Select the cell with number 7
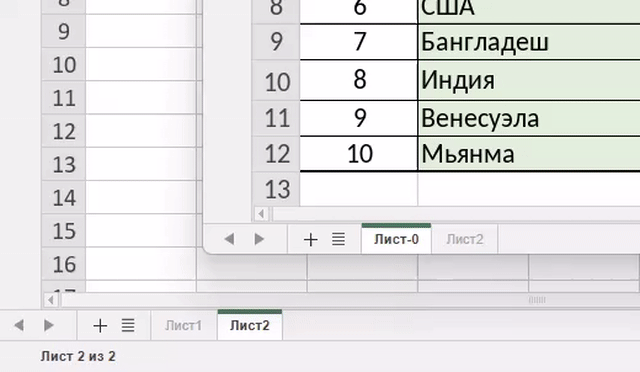The height and width of the screenshot is (372, 640). [359, 42]
